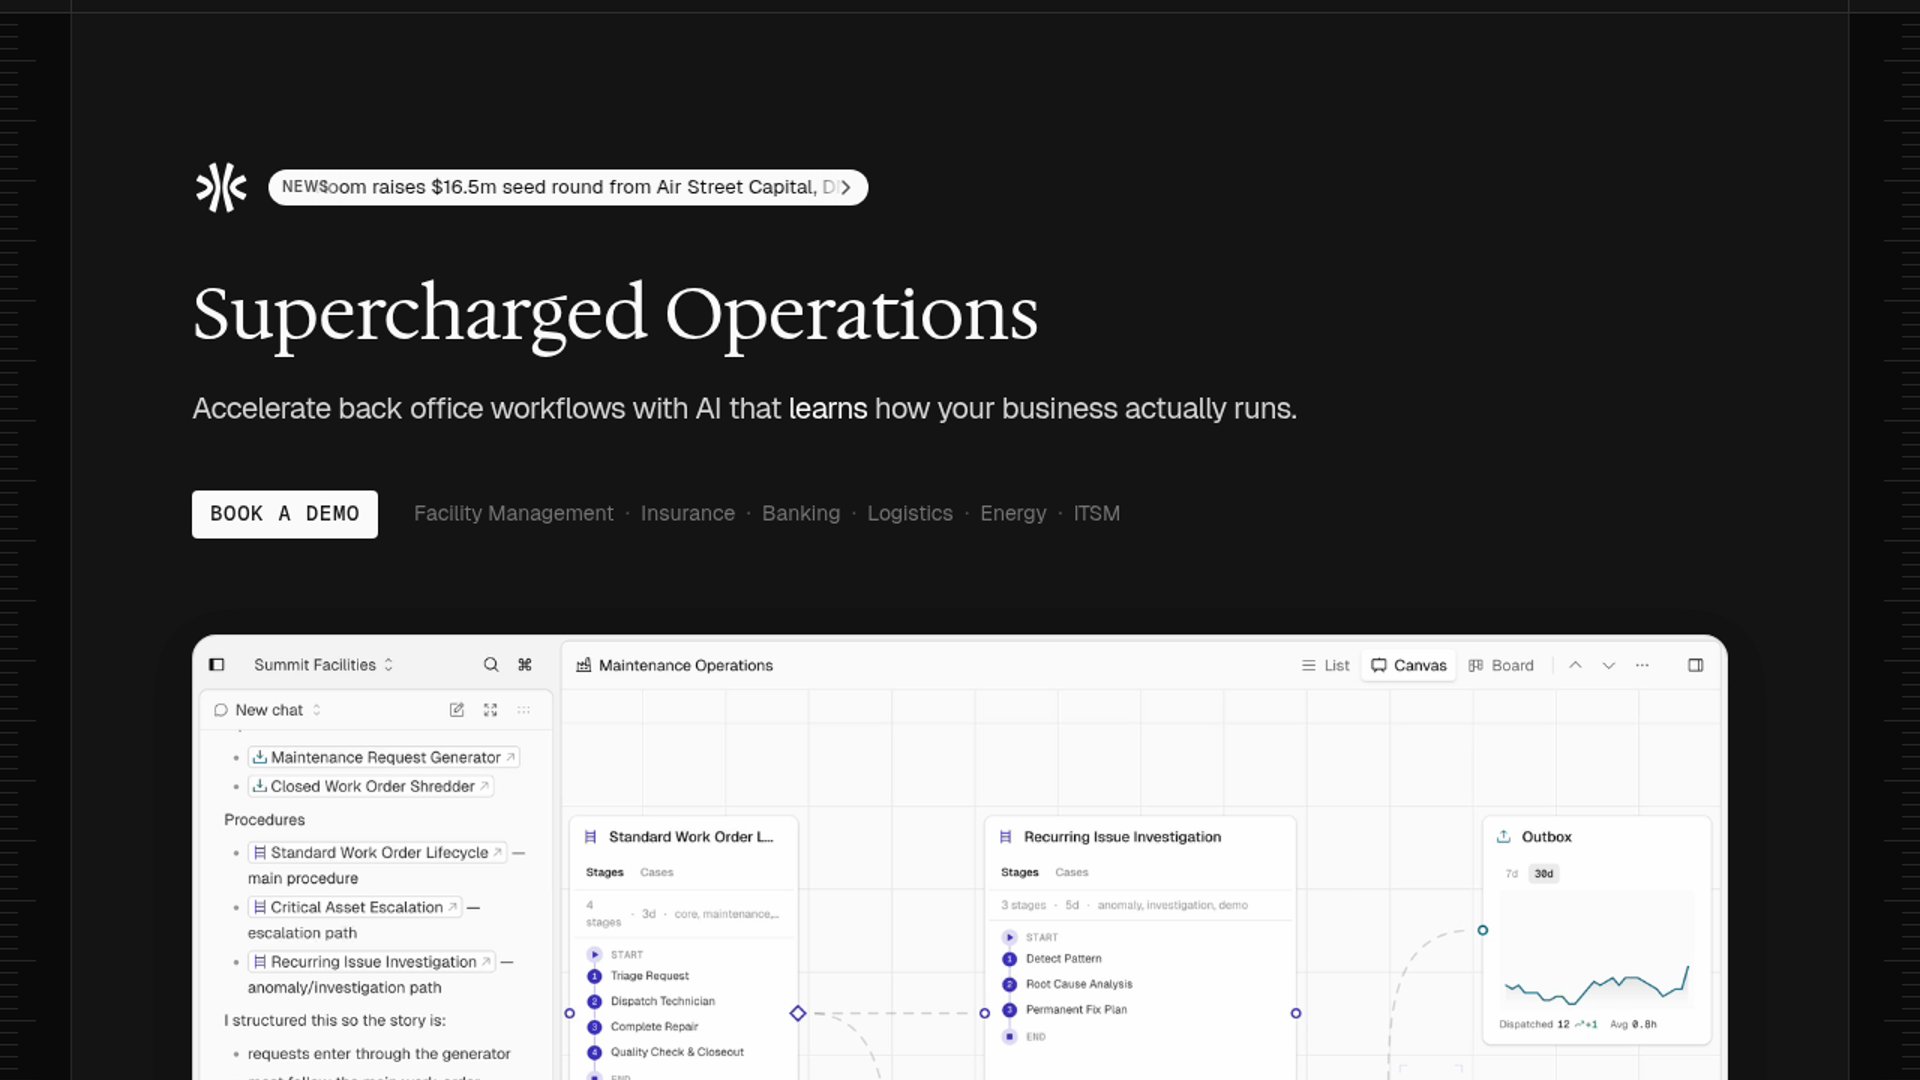Viewport: 1920px width, 1080px height.
Task: Open search with the magnifier icon
Action: tap(491, 665)
